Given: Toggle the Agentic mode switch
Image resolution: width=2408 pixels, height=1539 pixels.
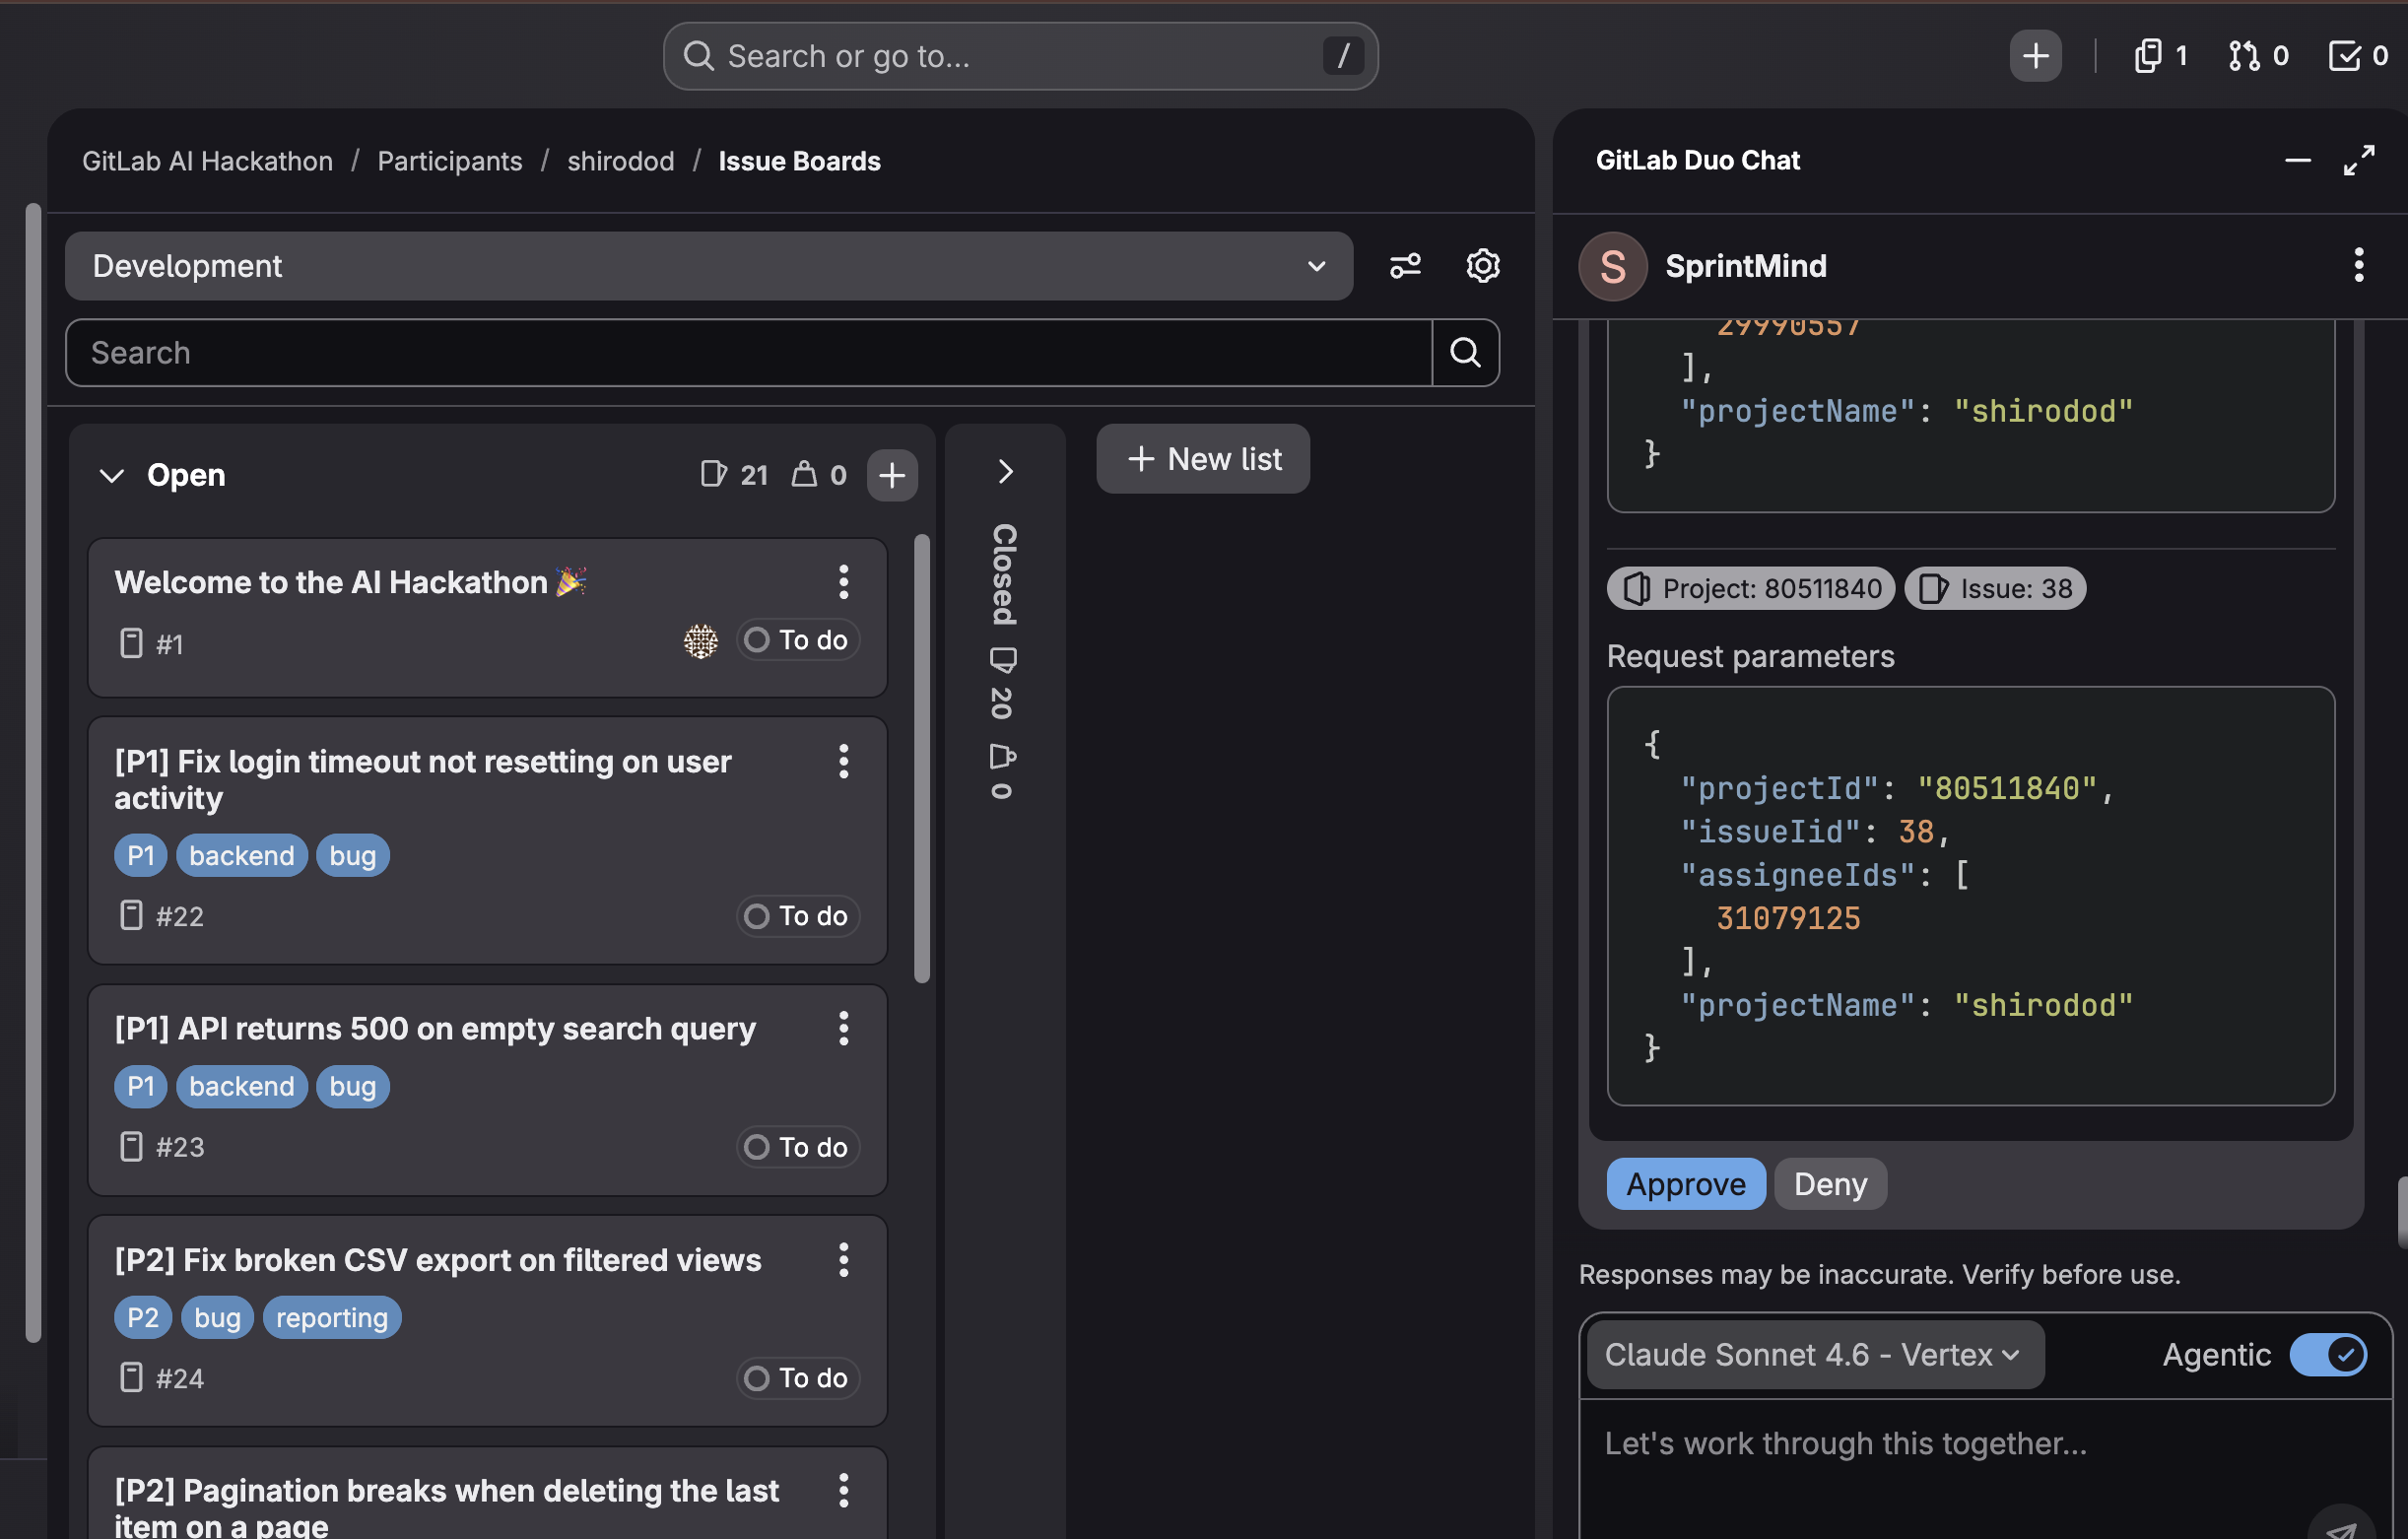Looking at the screenshot, I should tap(2327, 1354).
